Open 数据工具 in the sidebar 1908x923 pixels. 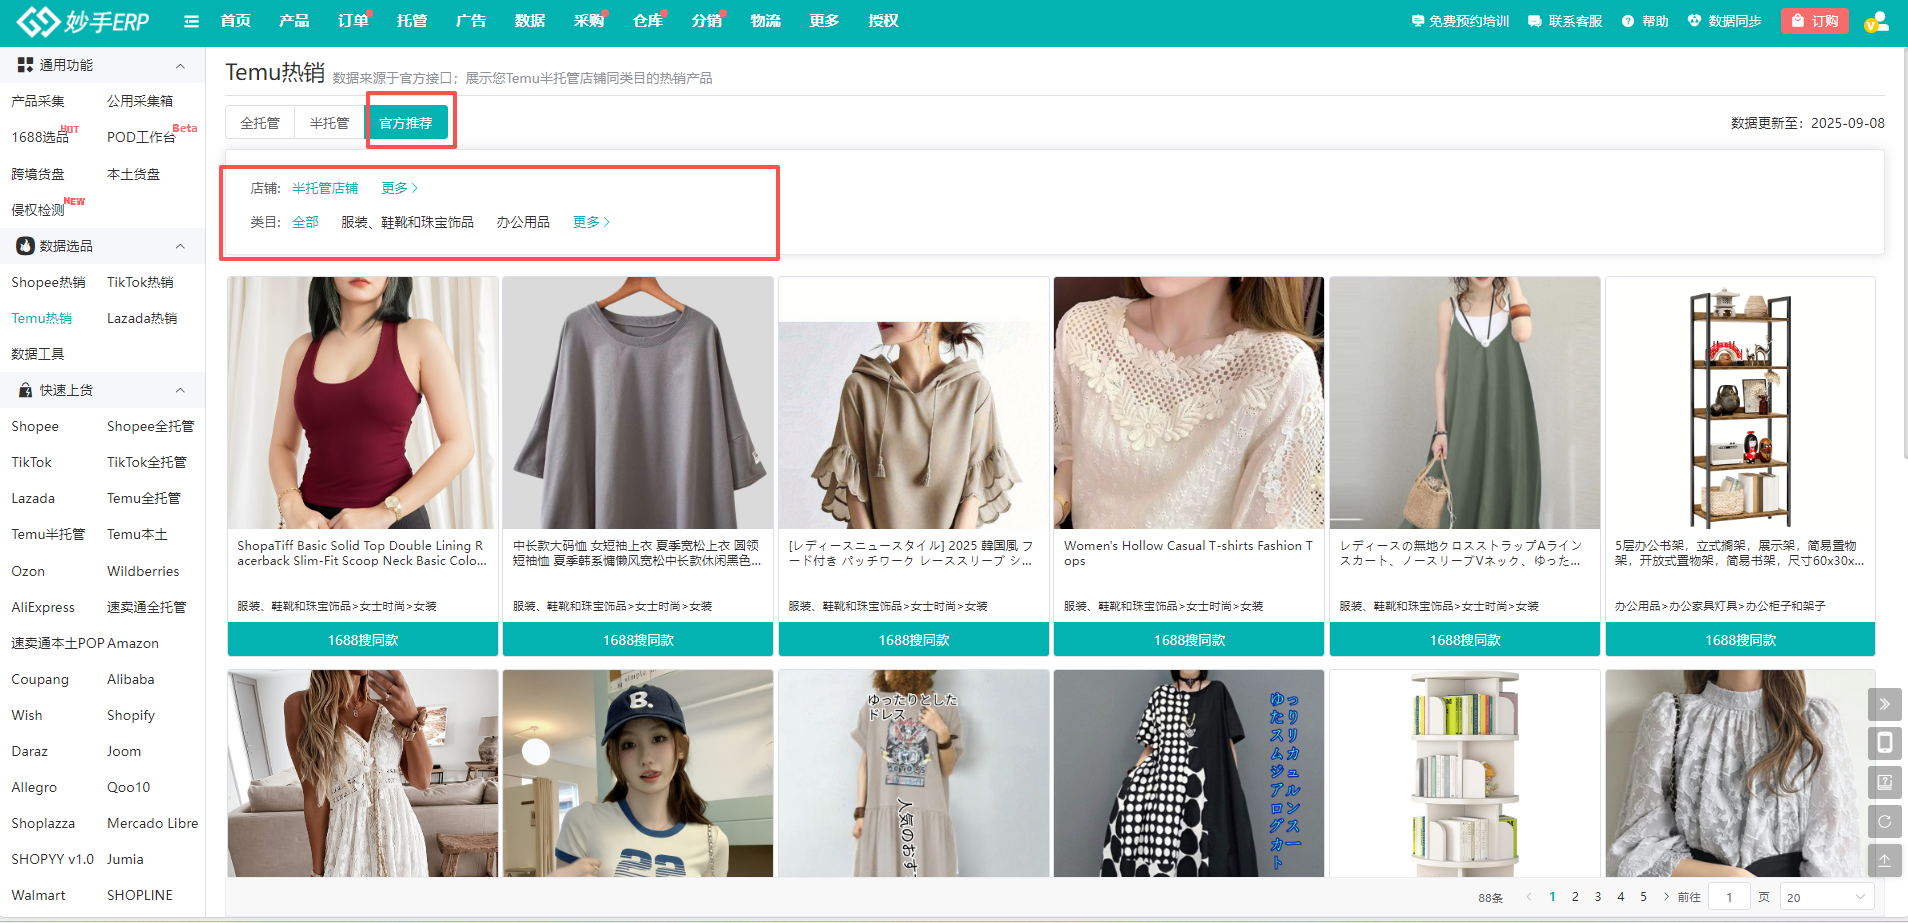pyautogui.click(x=38, y=354)
